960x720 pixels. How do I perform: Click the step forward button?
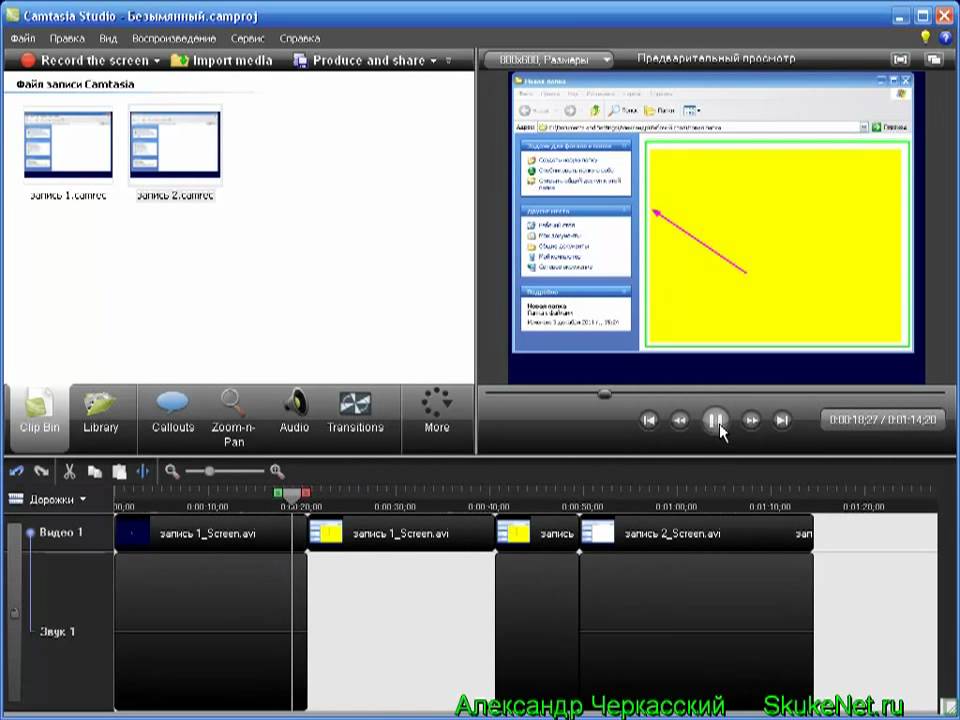[x=751, y=420]
